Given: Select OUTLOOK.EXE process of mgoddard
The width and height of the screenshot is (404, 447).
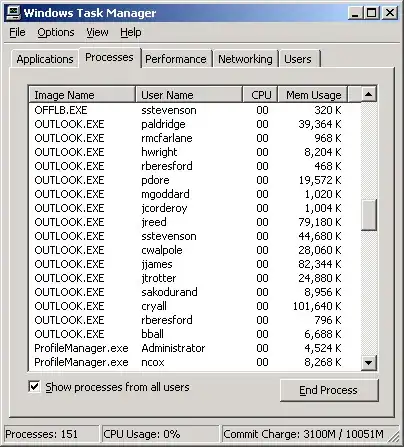Looking at the screenshot, I should point(195,194).
